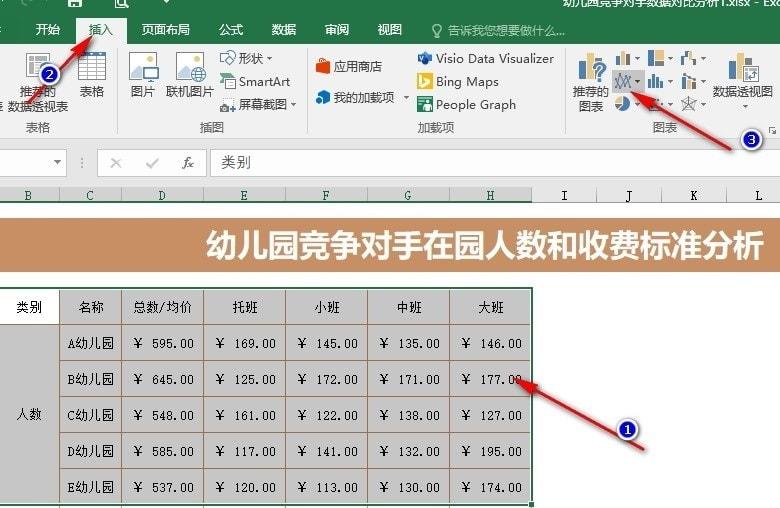Launch Visio Data Visualizer
This screenshot has width=780, height=508.
[x=486, y=58]
